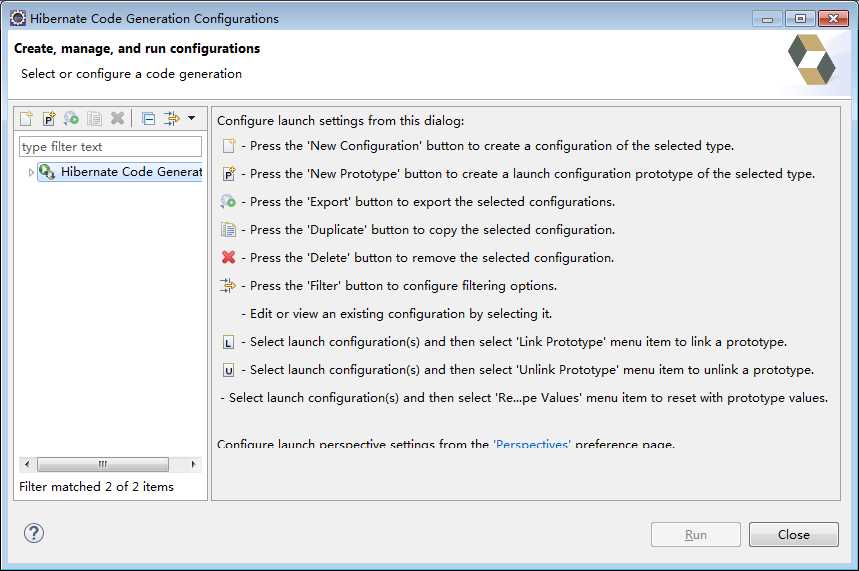Open the 'Perspectives' preference page link
Viewport: 859px width, 571px height.
point(532,444)
